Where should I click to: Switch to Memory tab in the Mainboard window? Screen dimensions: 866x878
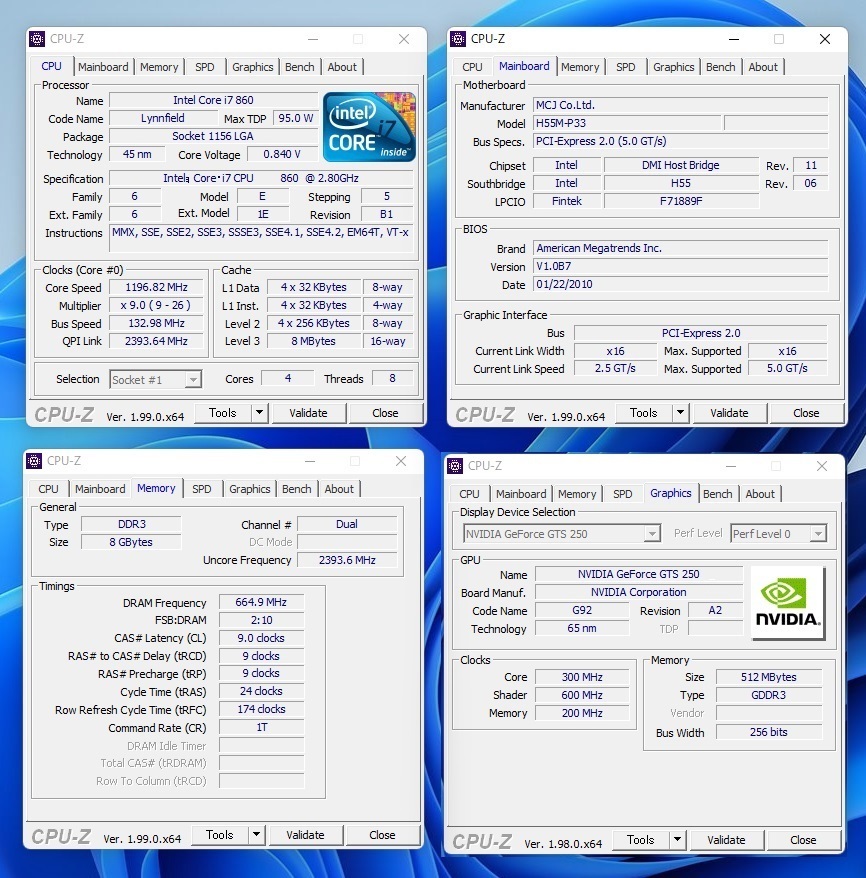tap(580, 67)
